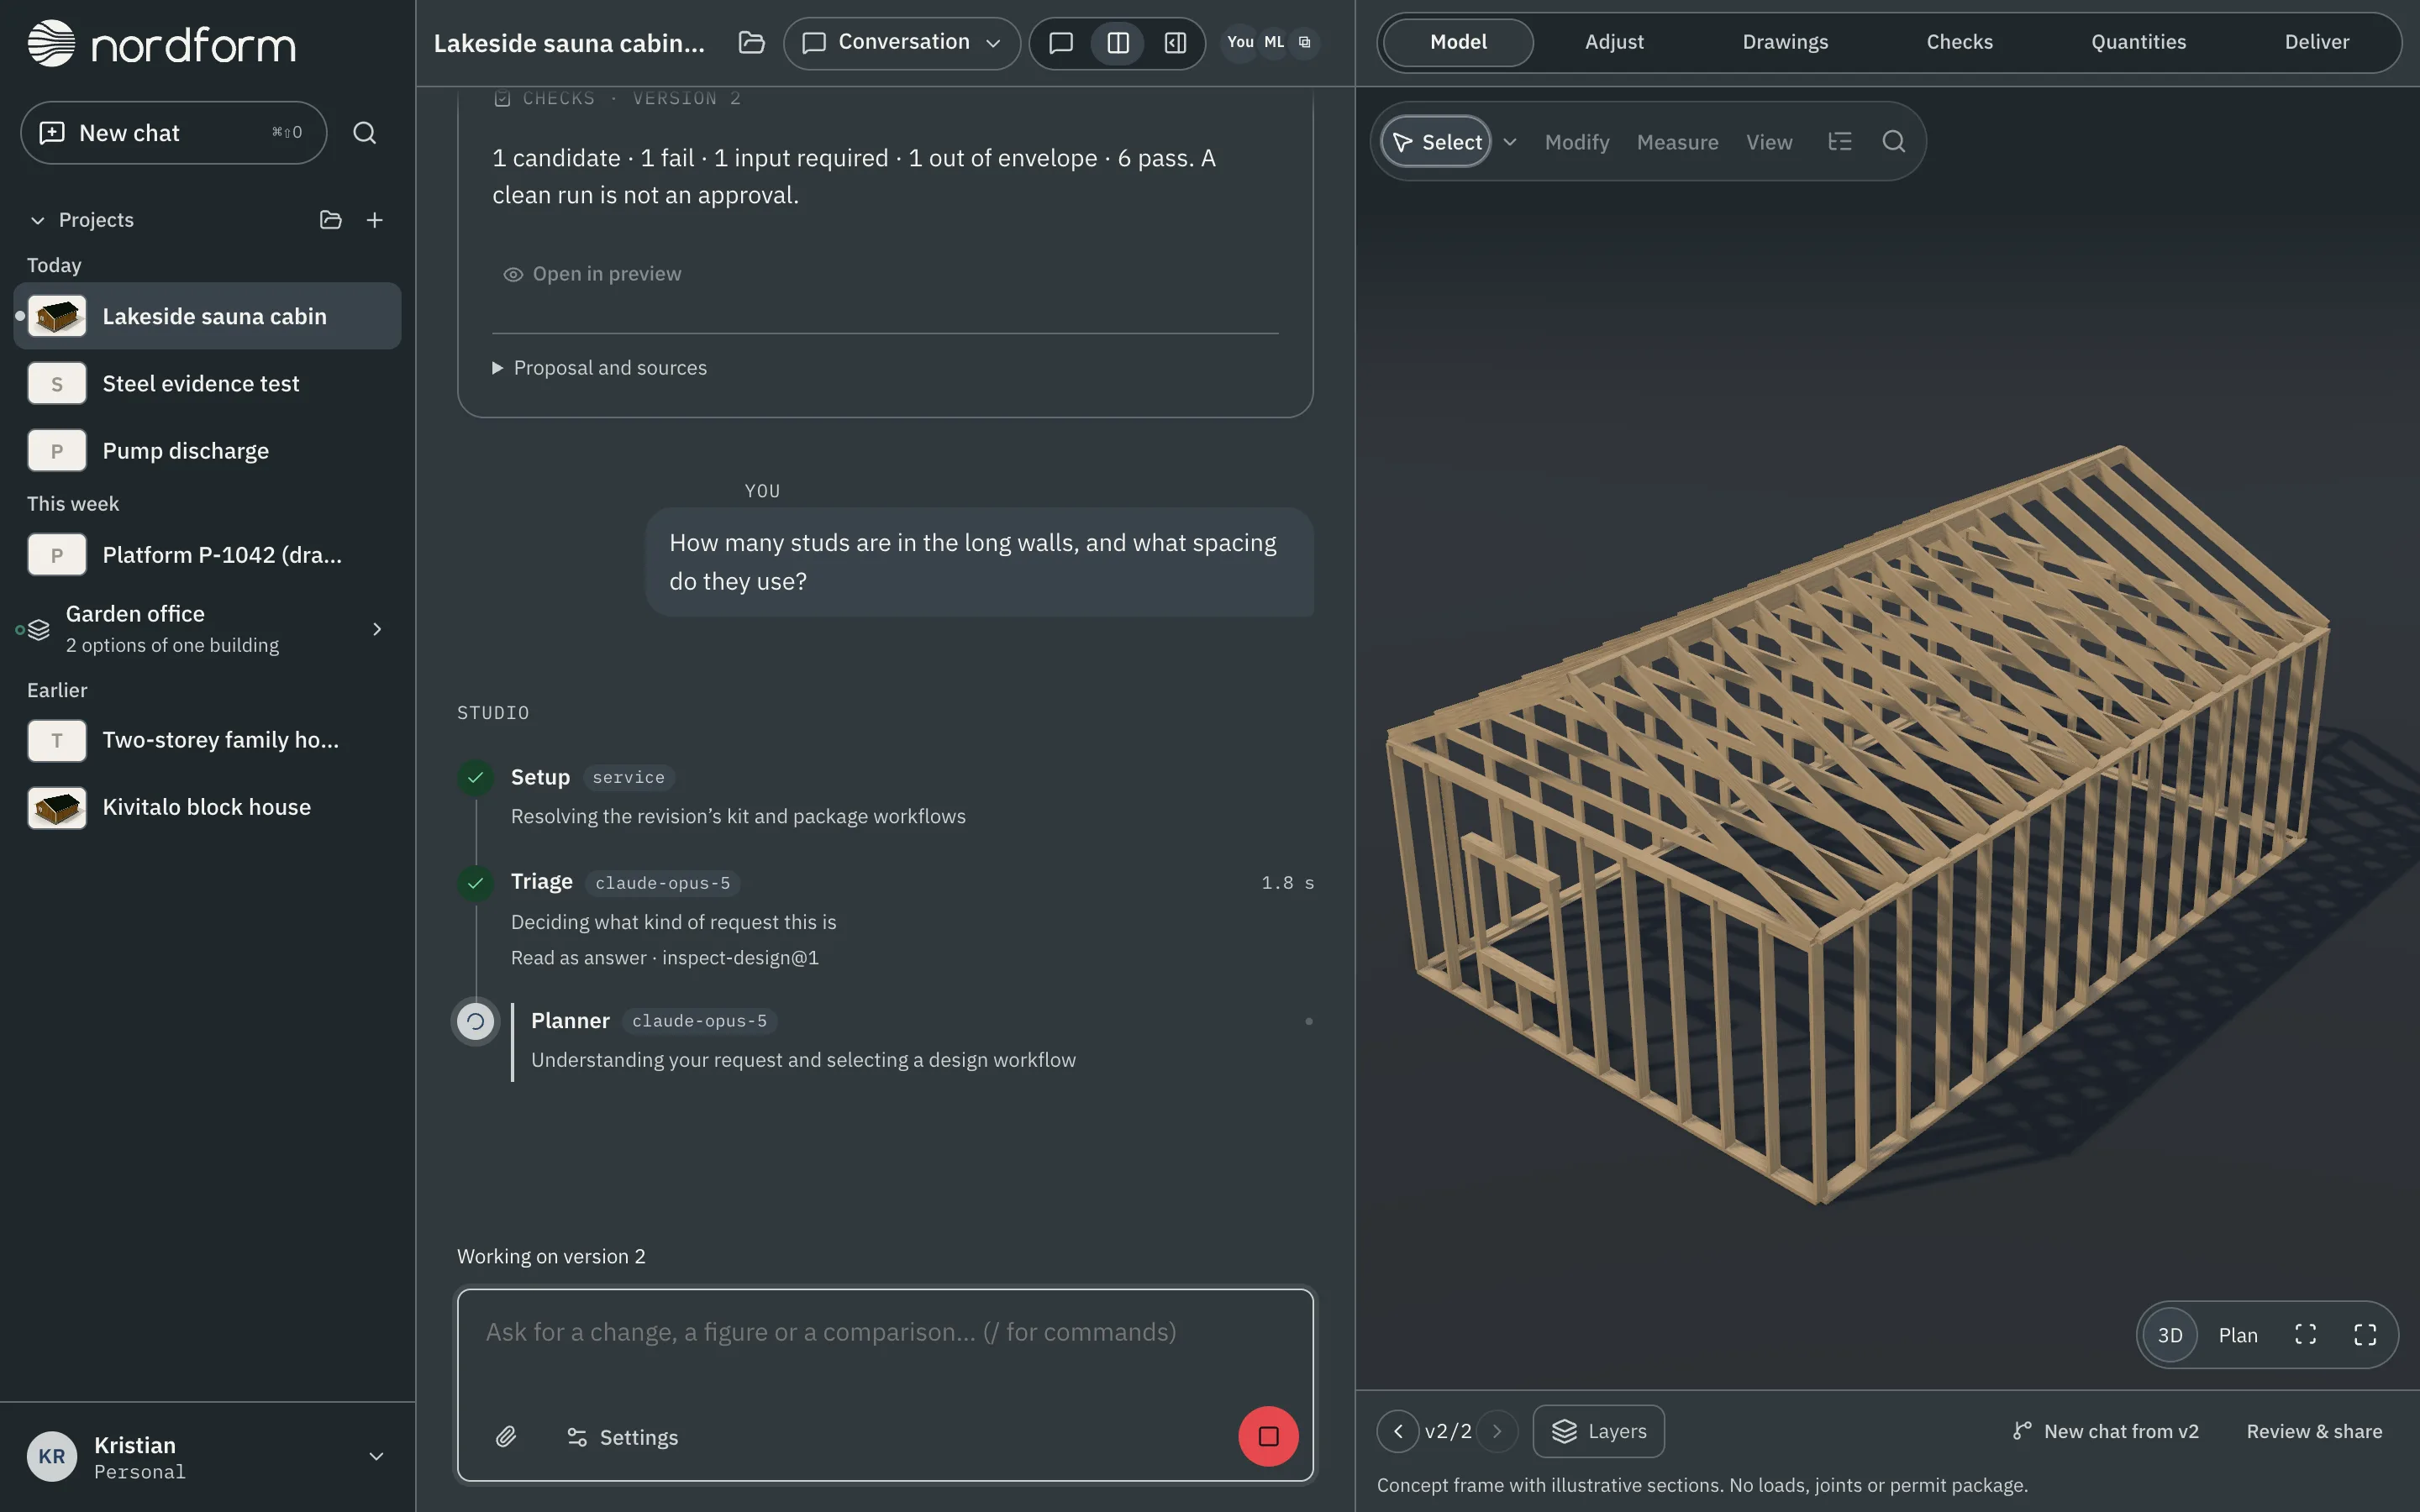Open the Adjust tab
Viewport: 2420px width, 1512px height.
pyautogui.click(x=1614, y=42)
